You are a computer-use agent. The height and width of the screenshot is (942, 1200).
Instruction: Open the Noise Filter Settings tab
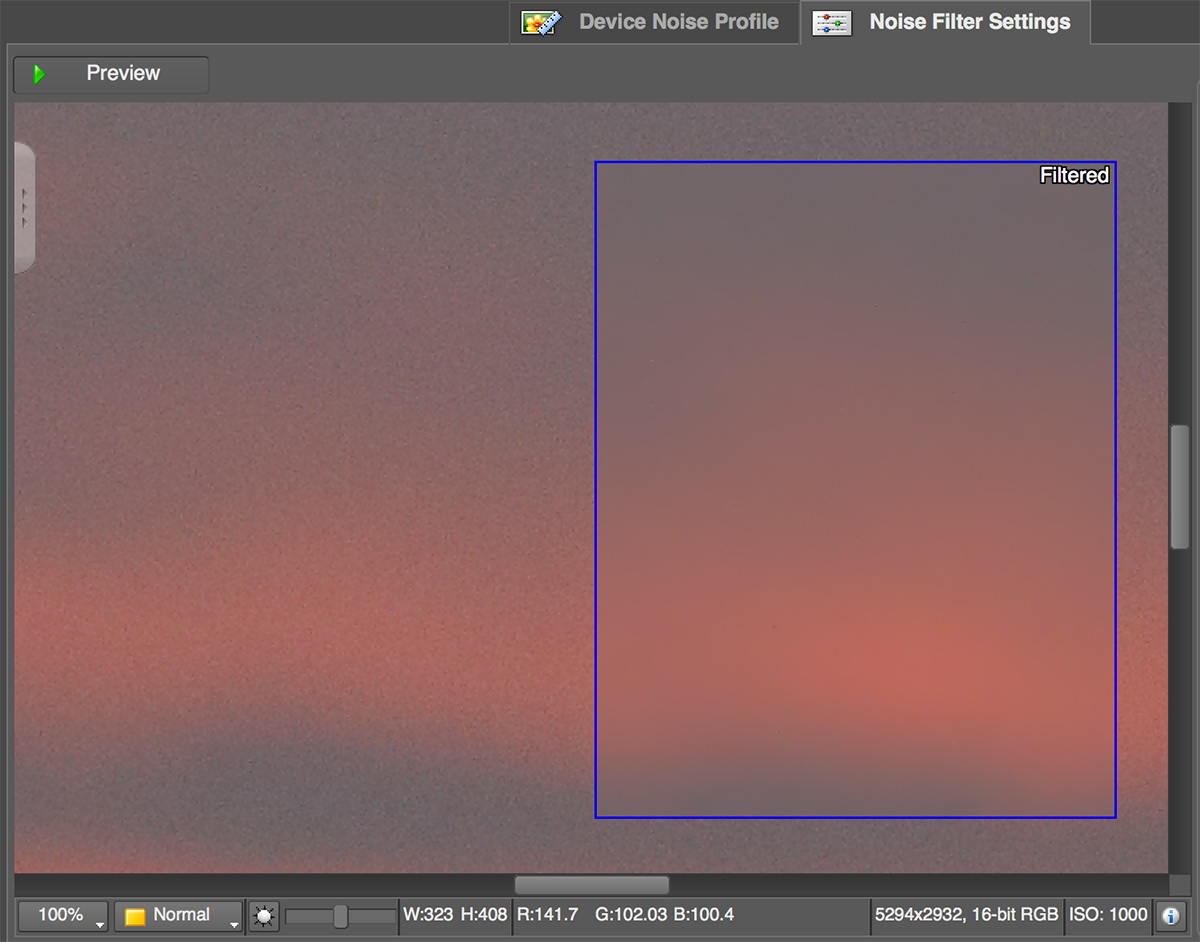click(945, 22)
